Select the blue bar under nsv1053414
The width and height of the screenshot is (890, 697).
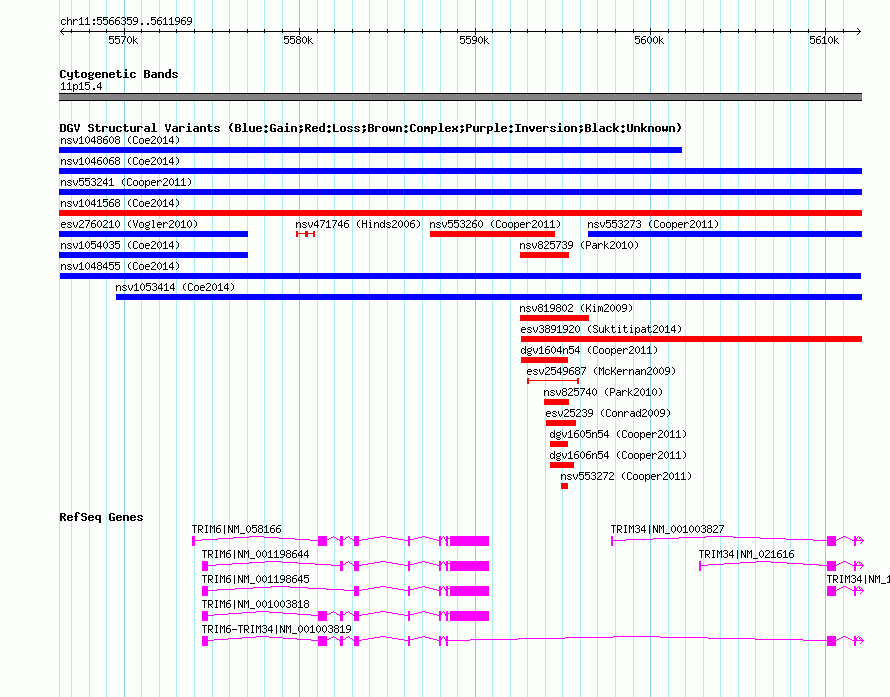489,297
